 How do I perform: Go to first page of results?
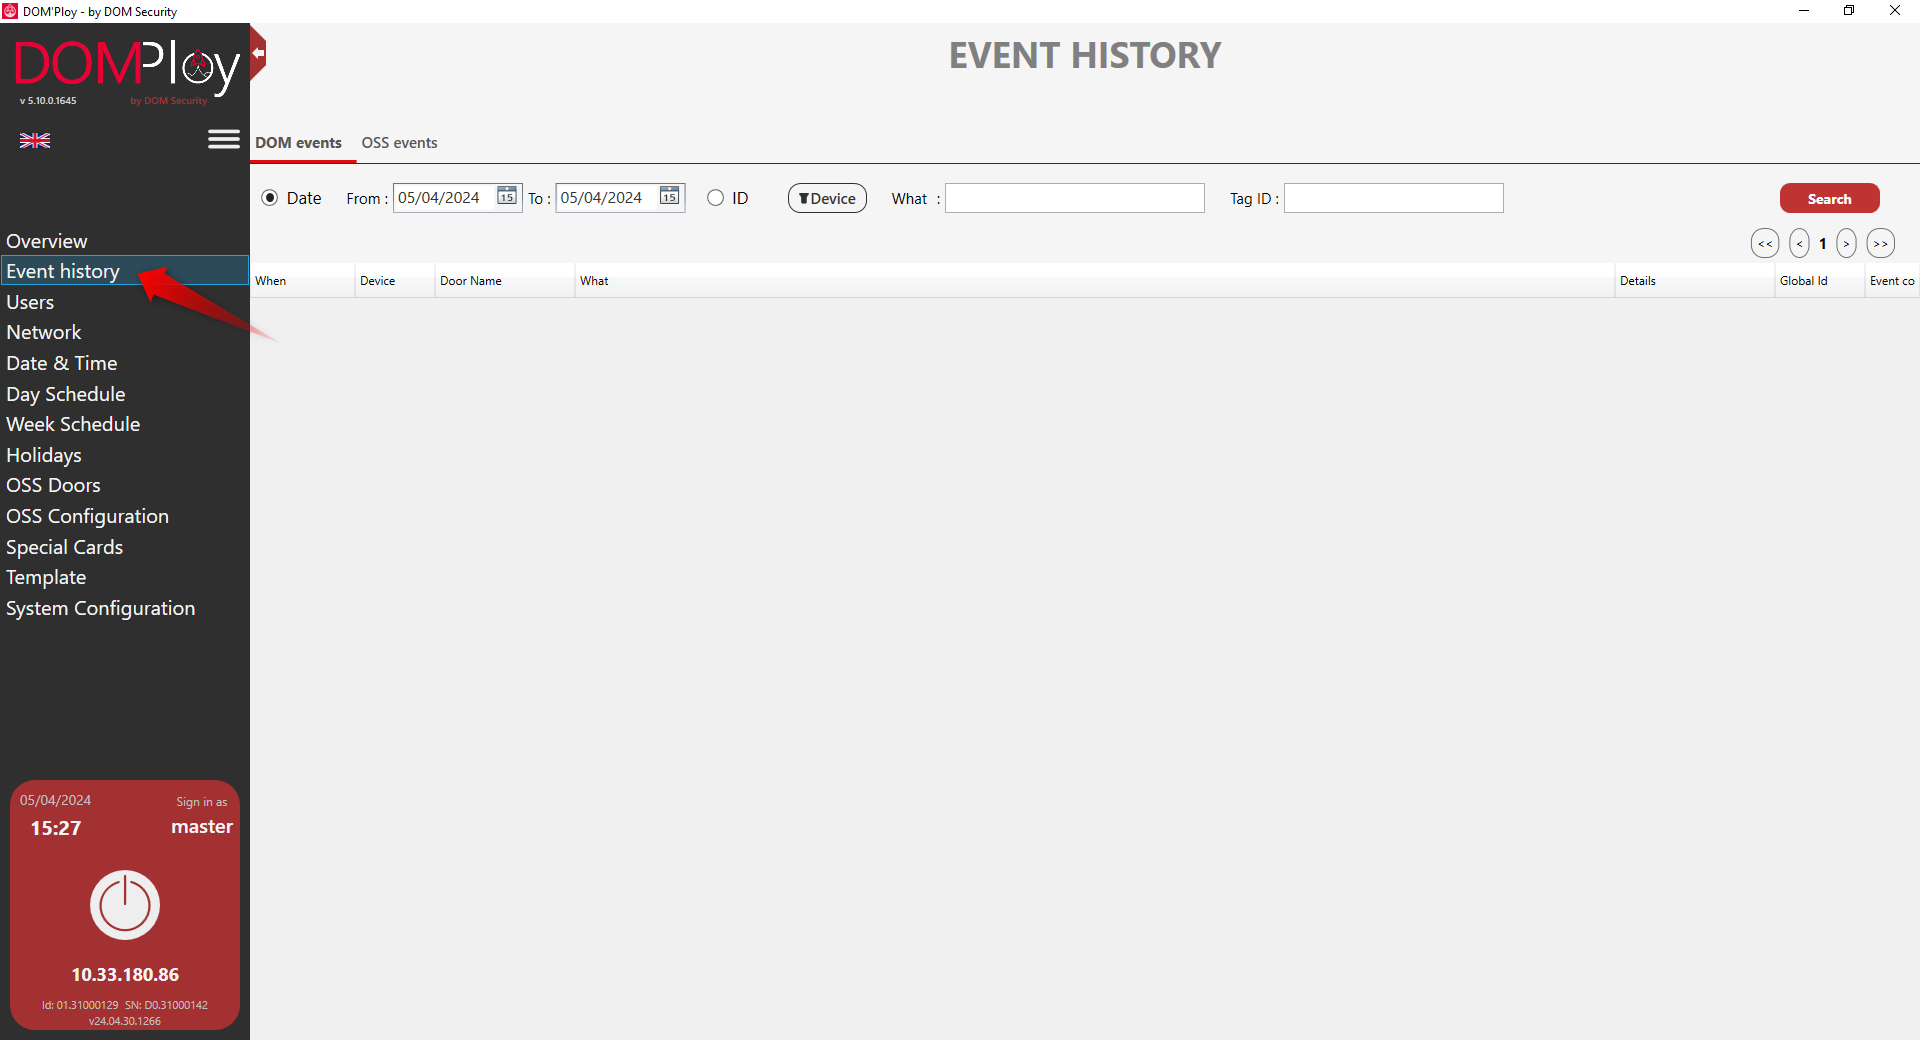[1765, 243]
